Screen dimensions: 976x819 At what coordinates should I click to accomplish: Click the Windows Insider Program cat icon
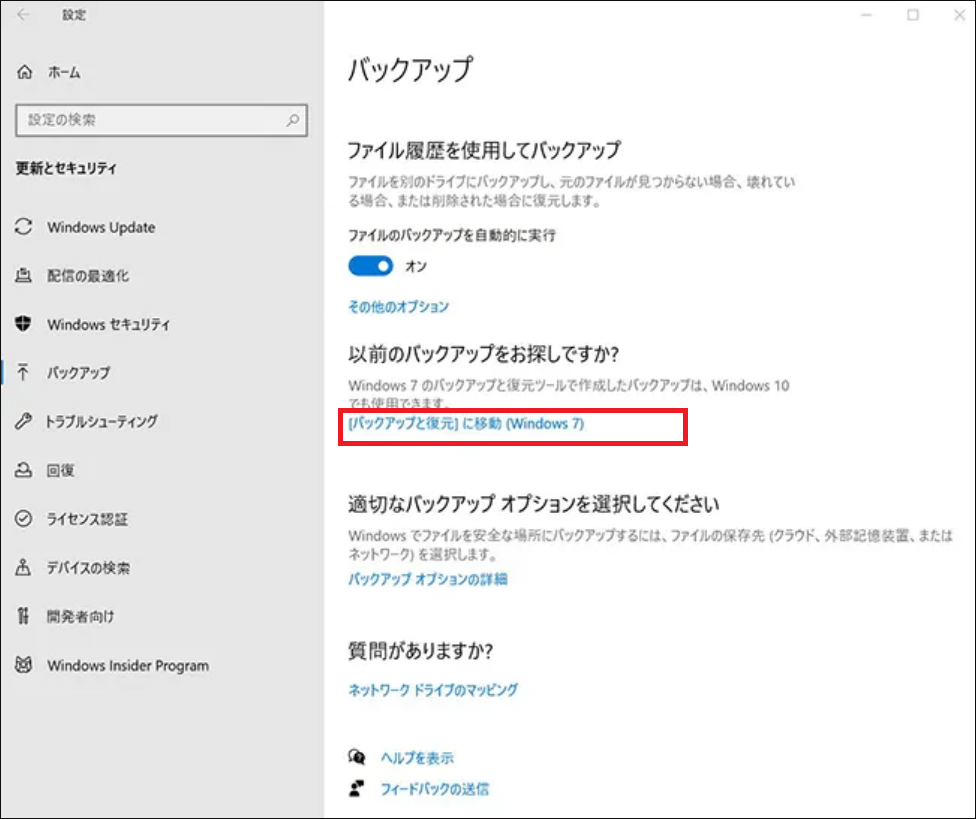click(24, 665)
